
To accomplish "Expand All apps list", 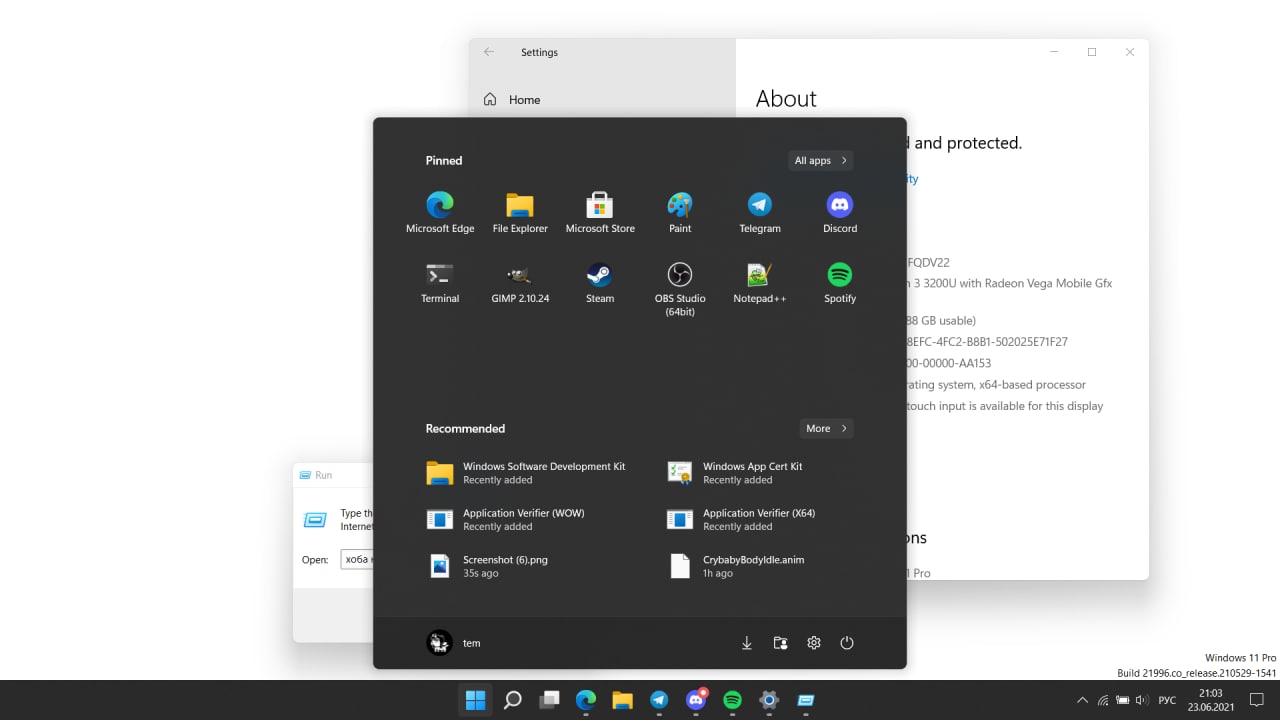I will 820,160.
